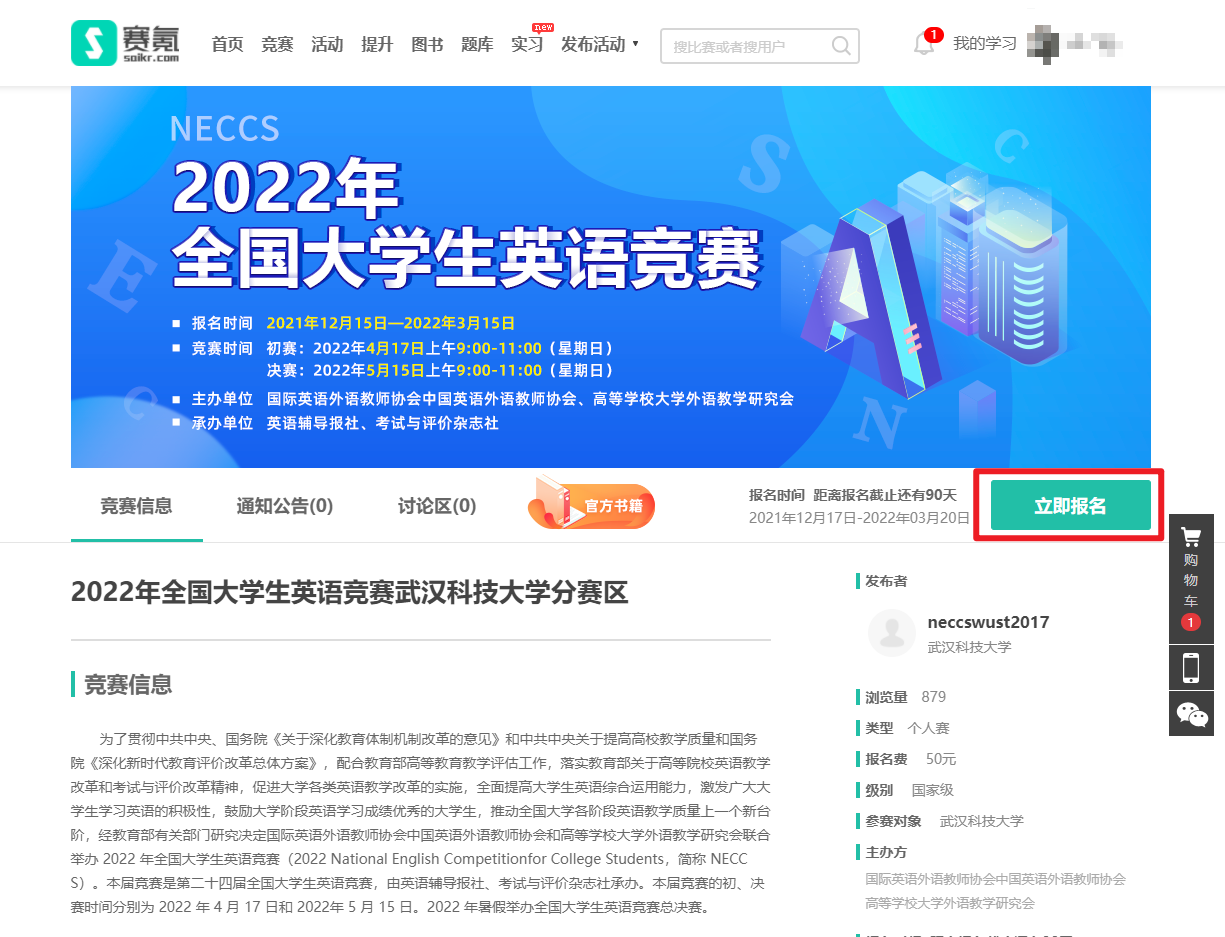
Task: Select the 竞赛信息 tab
Action: tap(136, 506)
